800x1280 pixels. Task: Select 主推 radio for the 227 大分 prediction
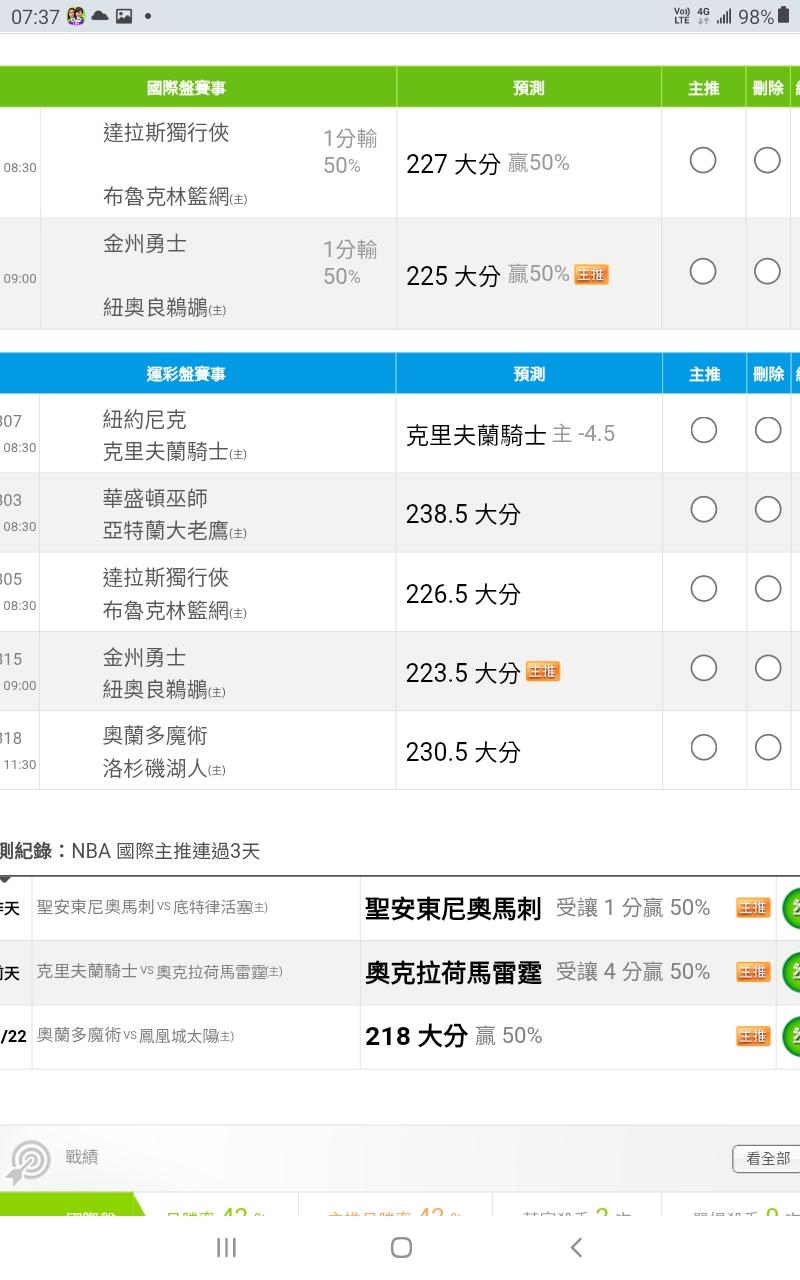[703, 161]
